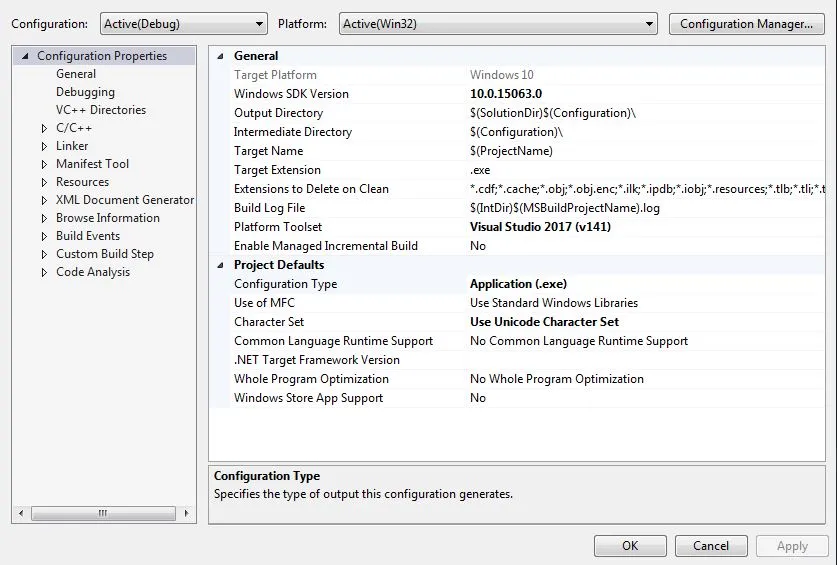This screenshot has height=565, width=837.
Task: Expand the Build Events node
Action: 44,237
